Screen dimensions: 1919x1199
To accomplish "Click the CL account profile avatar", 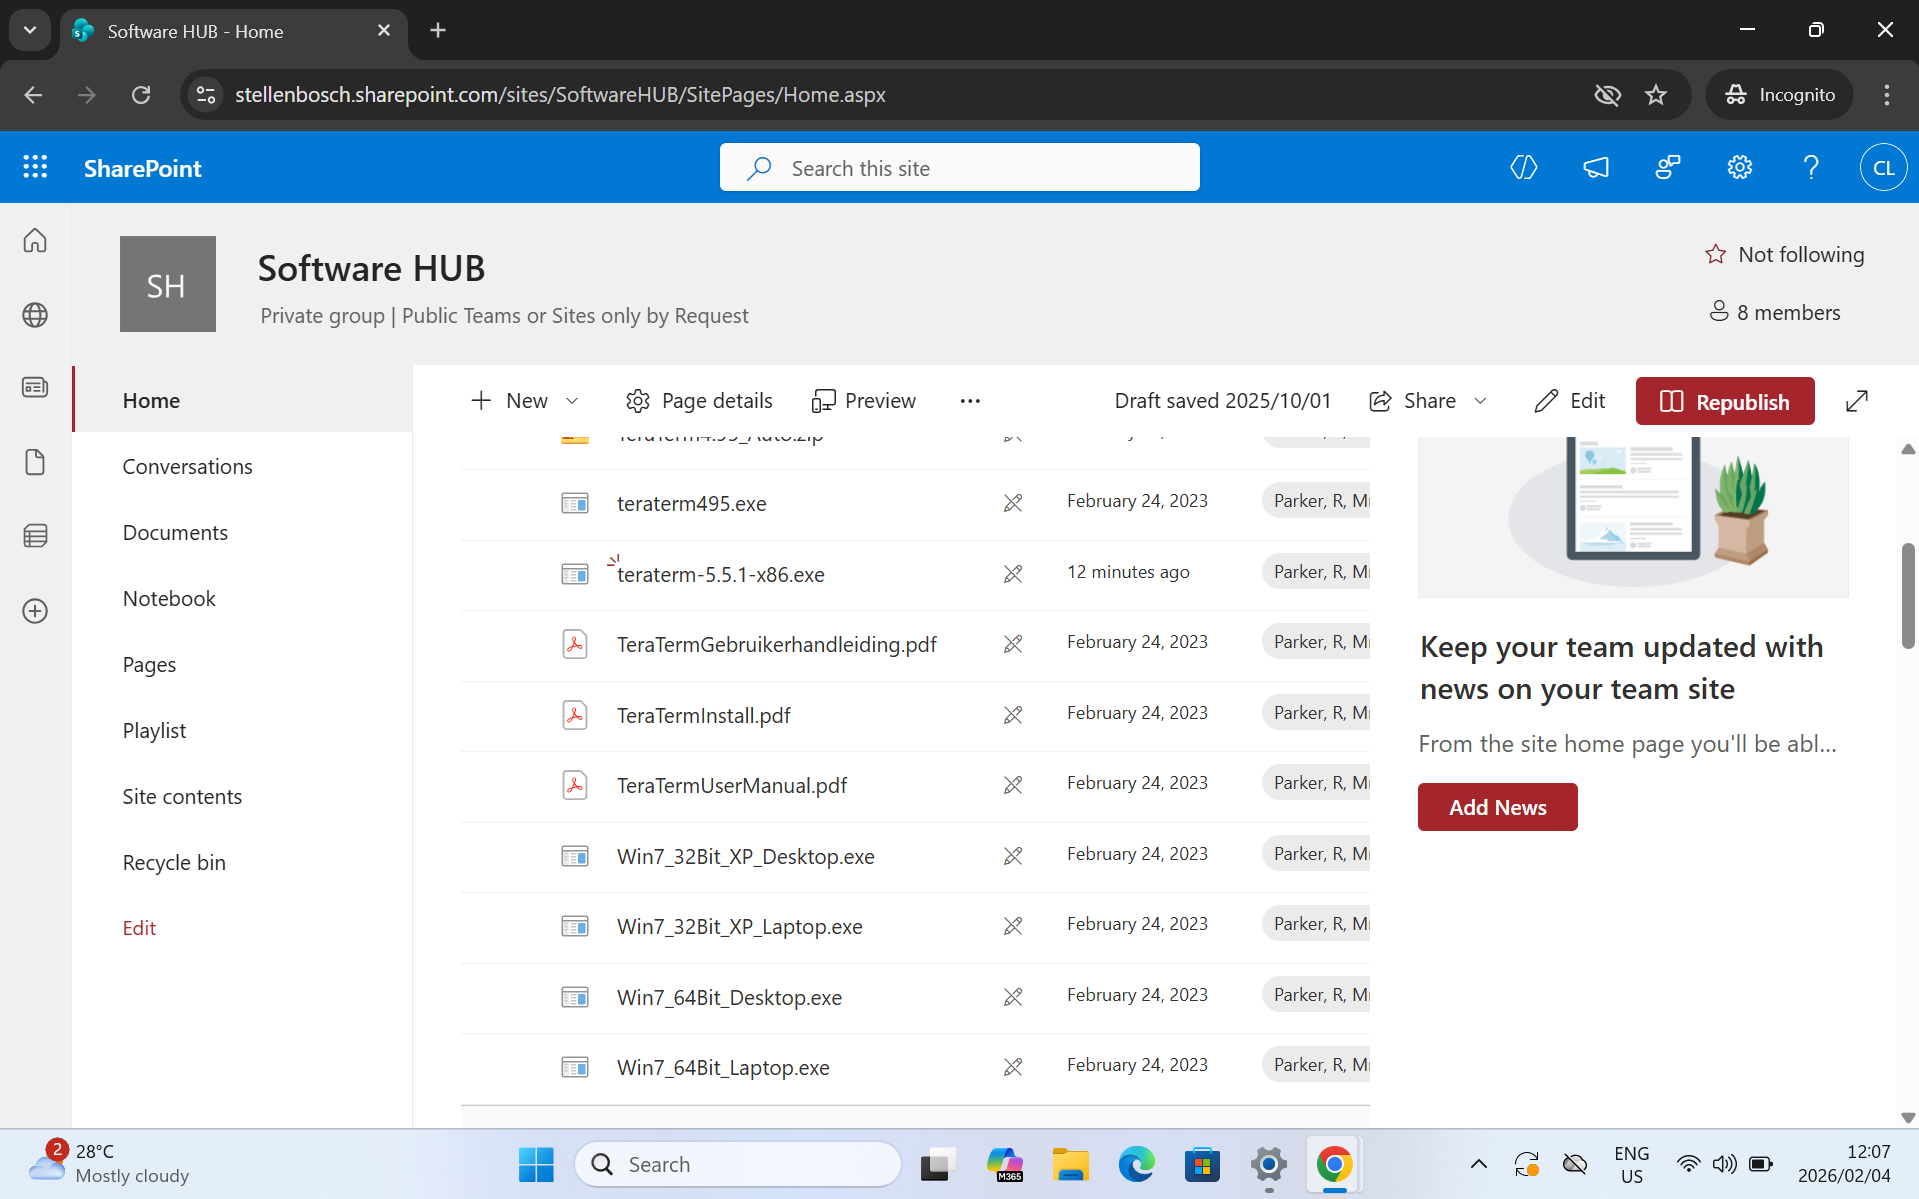I will coord(1883,167).
